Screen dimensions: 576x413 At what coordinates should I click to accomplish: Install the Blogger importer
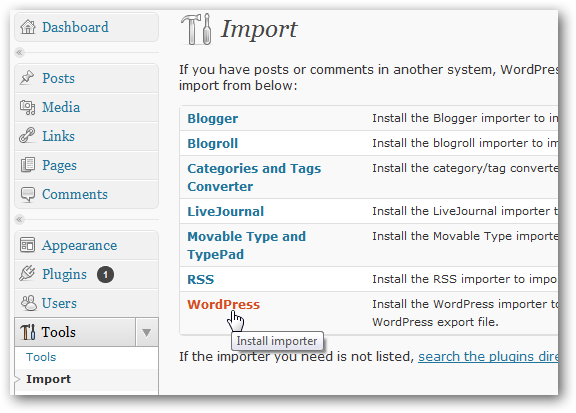pos(213,119)
